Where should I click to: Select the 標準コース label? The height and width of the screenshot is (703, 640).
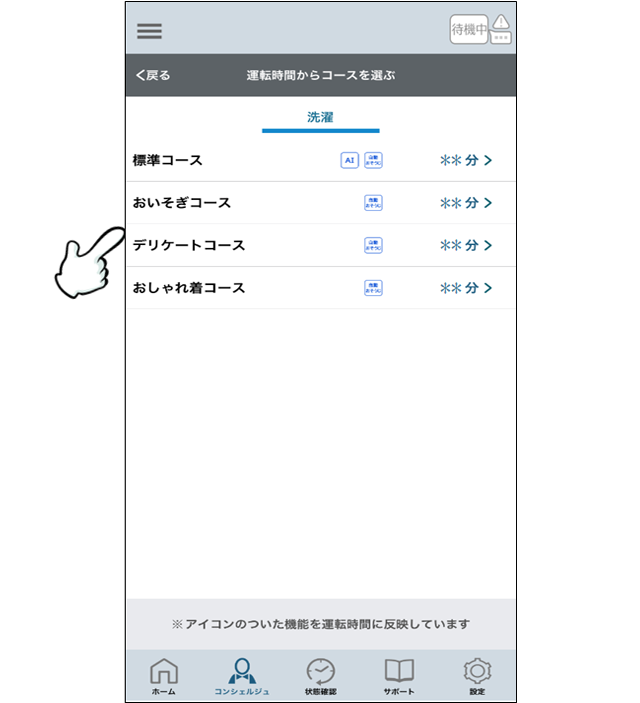[168, 160]
